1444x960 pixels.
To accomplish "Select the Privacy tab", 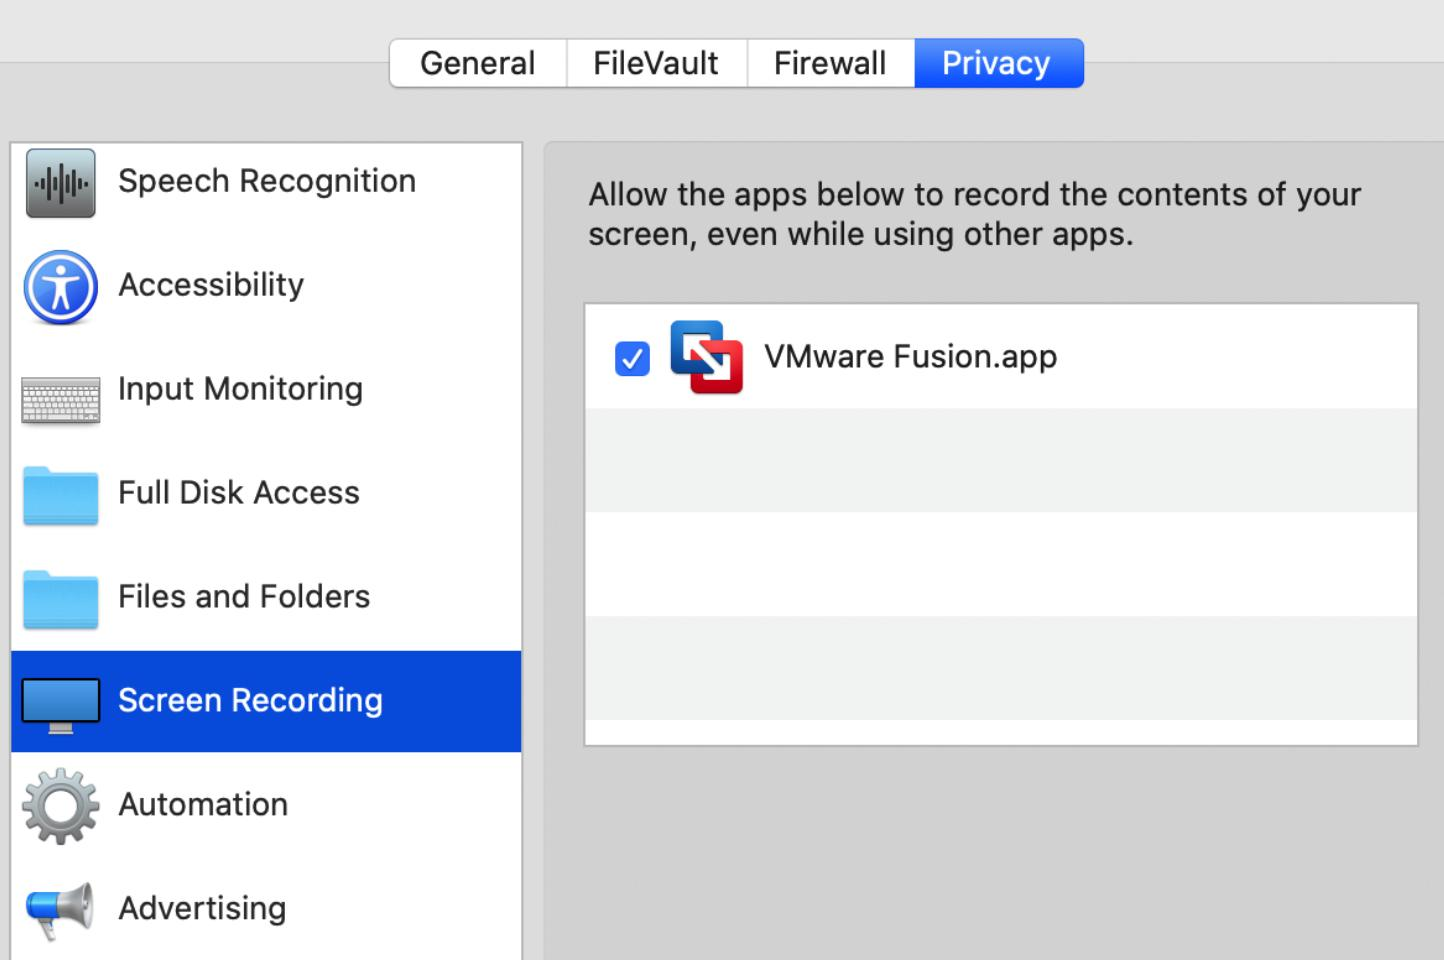I will click(x=997, y=63).
